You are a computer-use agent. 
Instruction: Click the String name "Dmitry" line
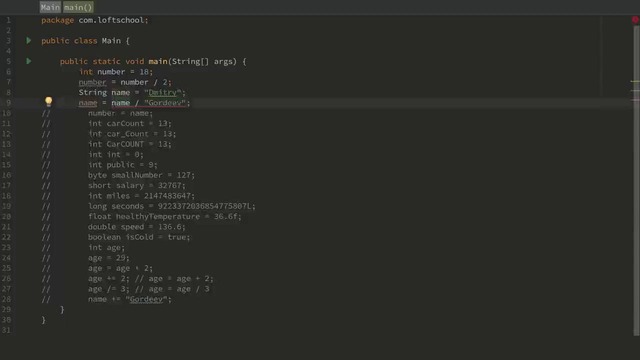coord(132,93)
